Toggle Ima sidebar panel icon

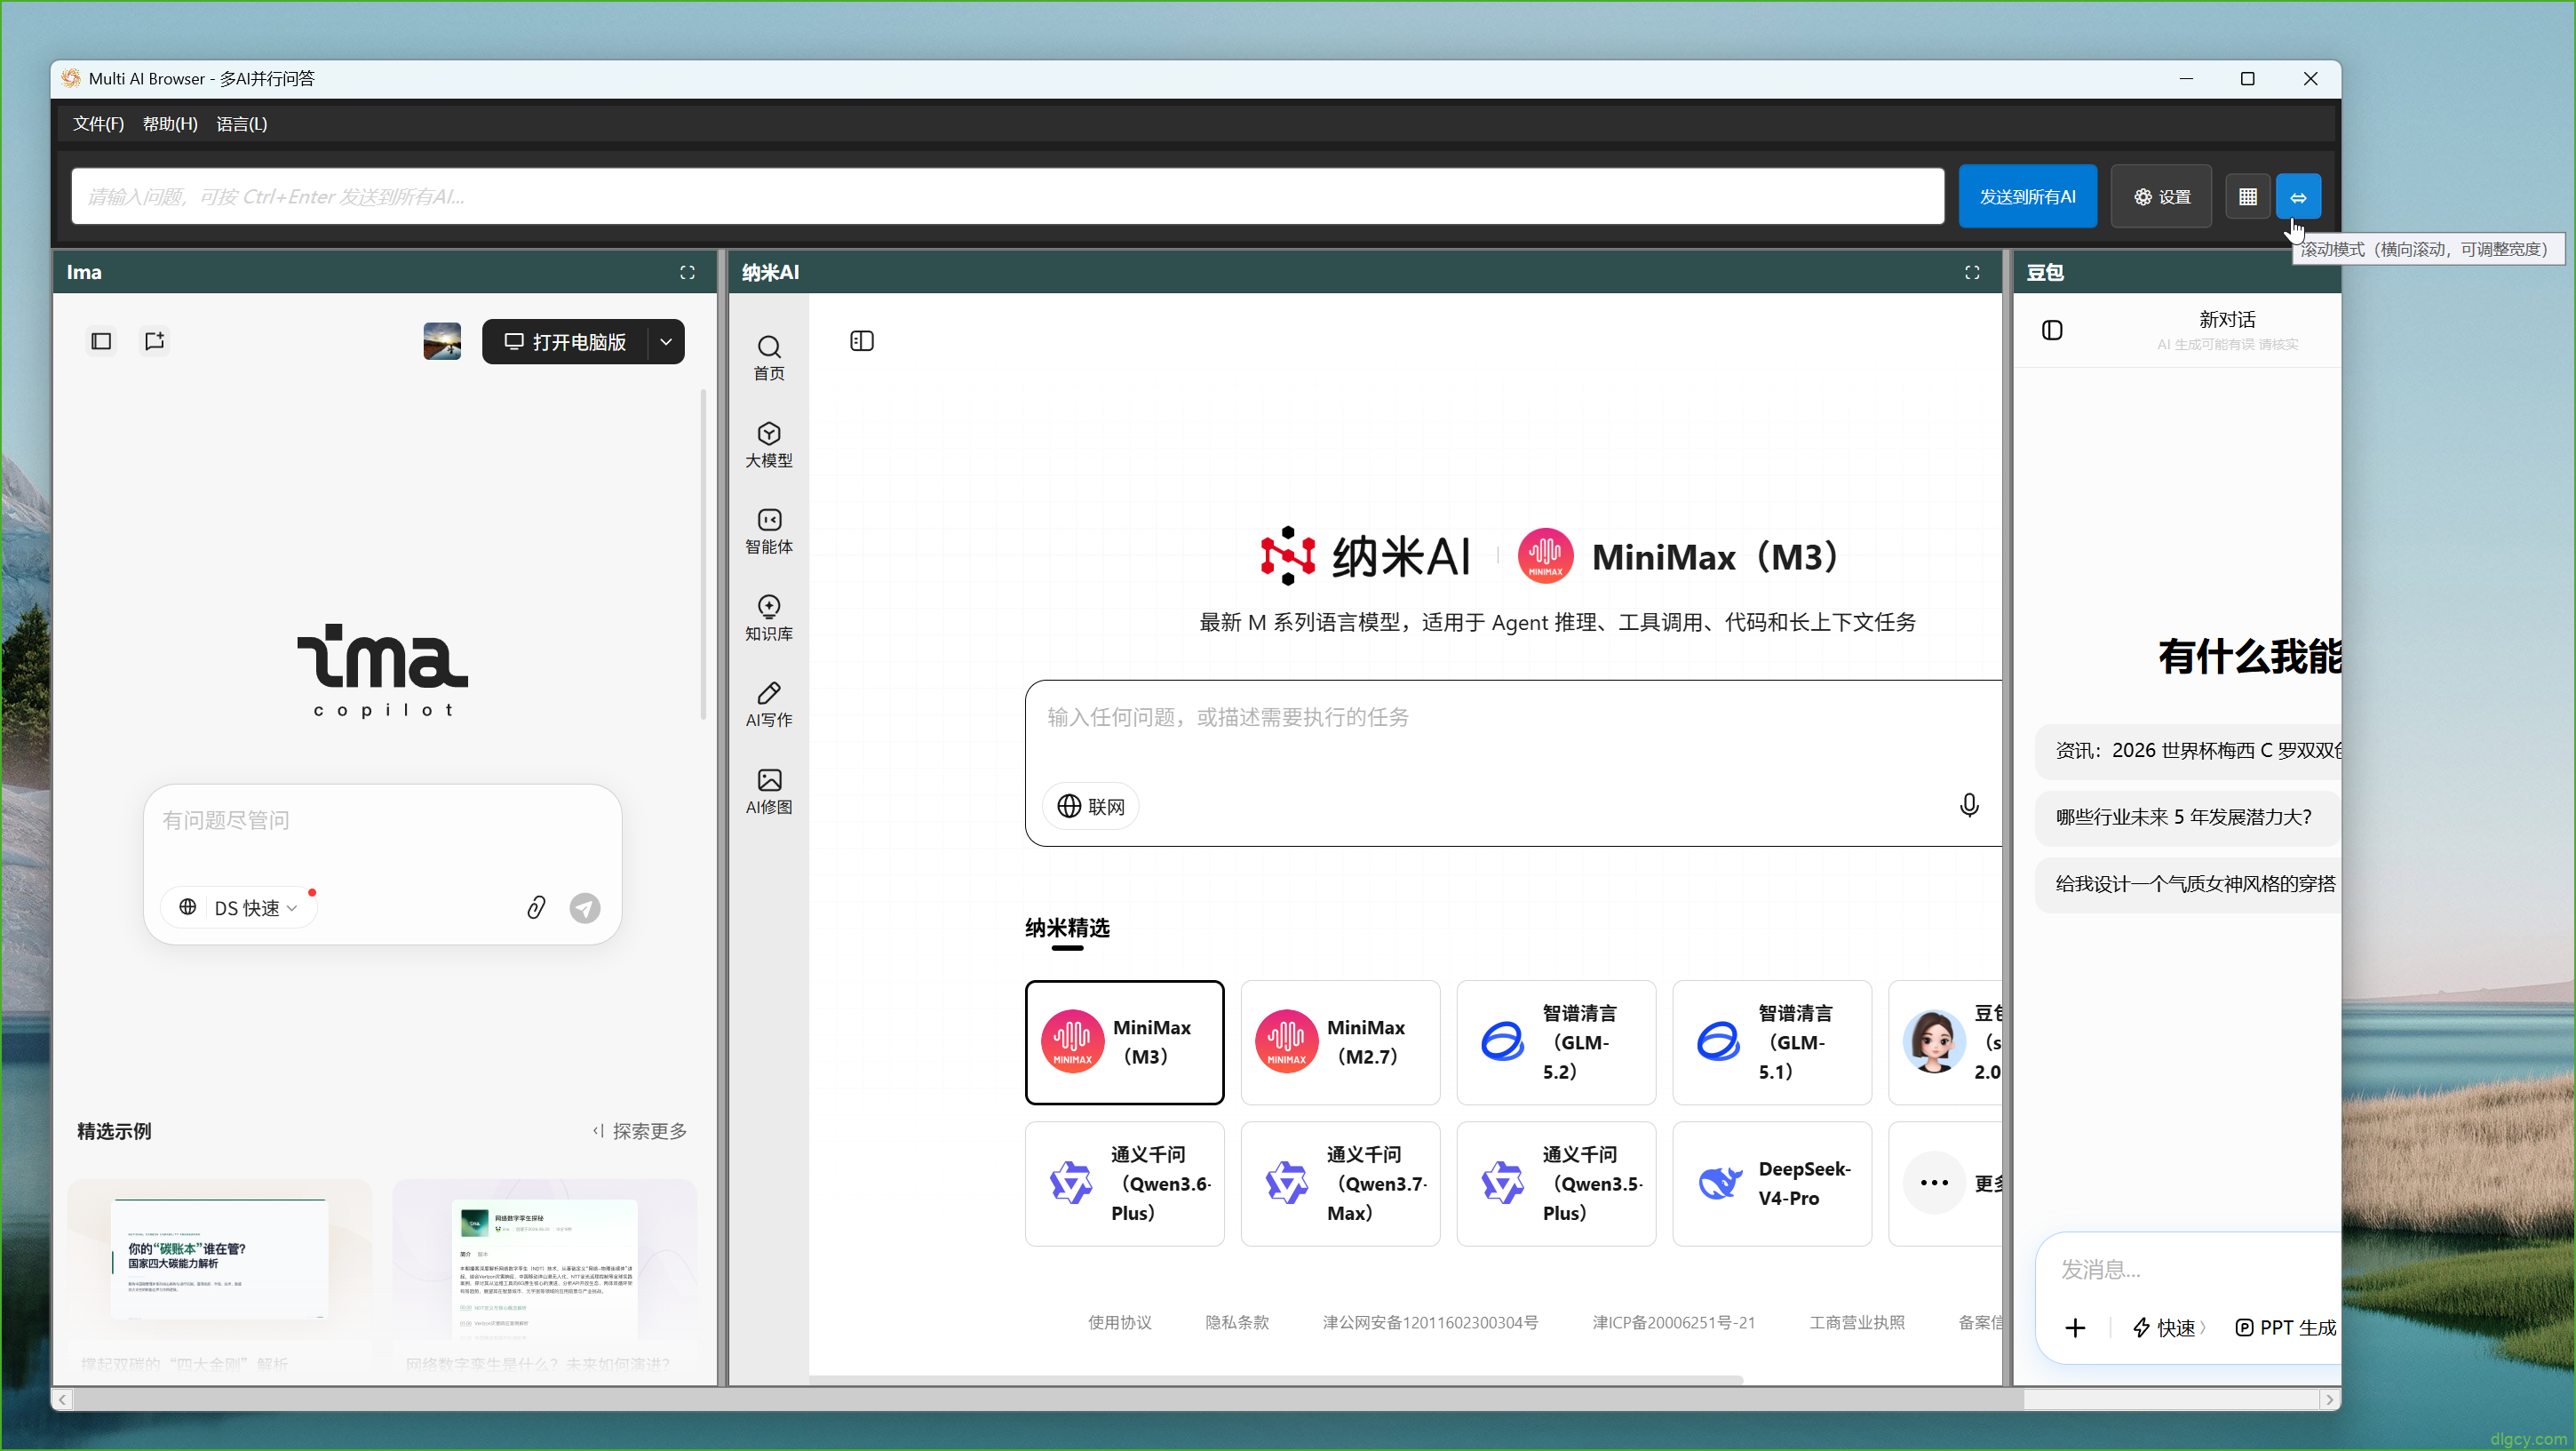(x=101, y=341)
